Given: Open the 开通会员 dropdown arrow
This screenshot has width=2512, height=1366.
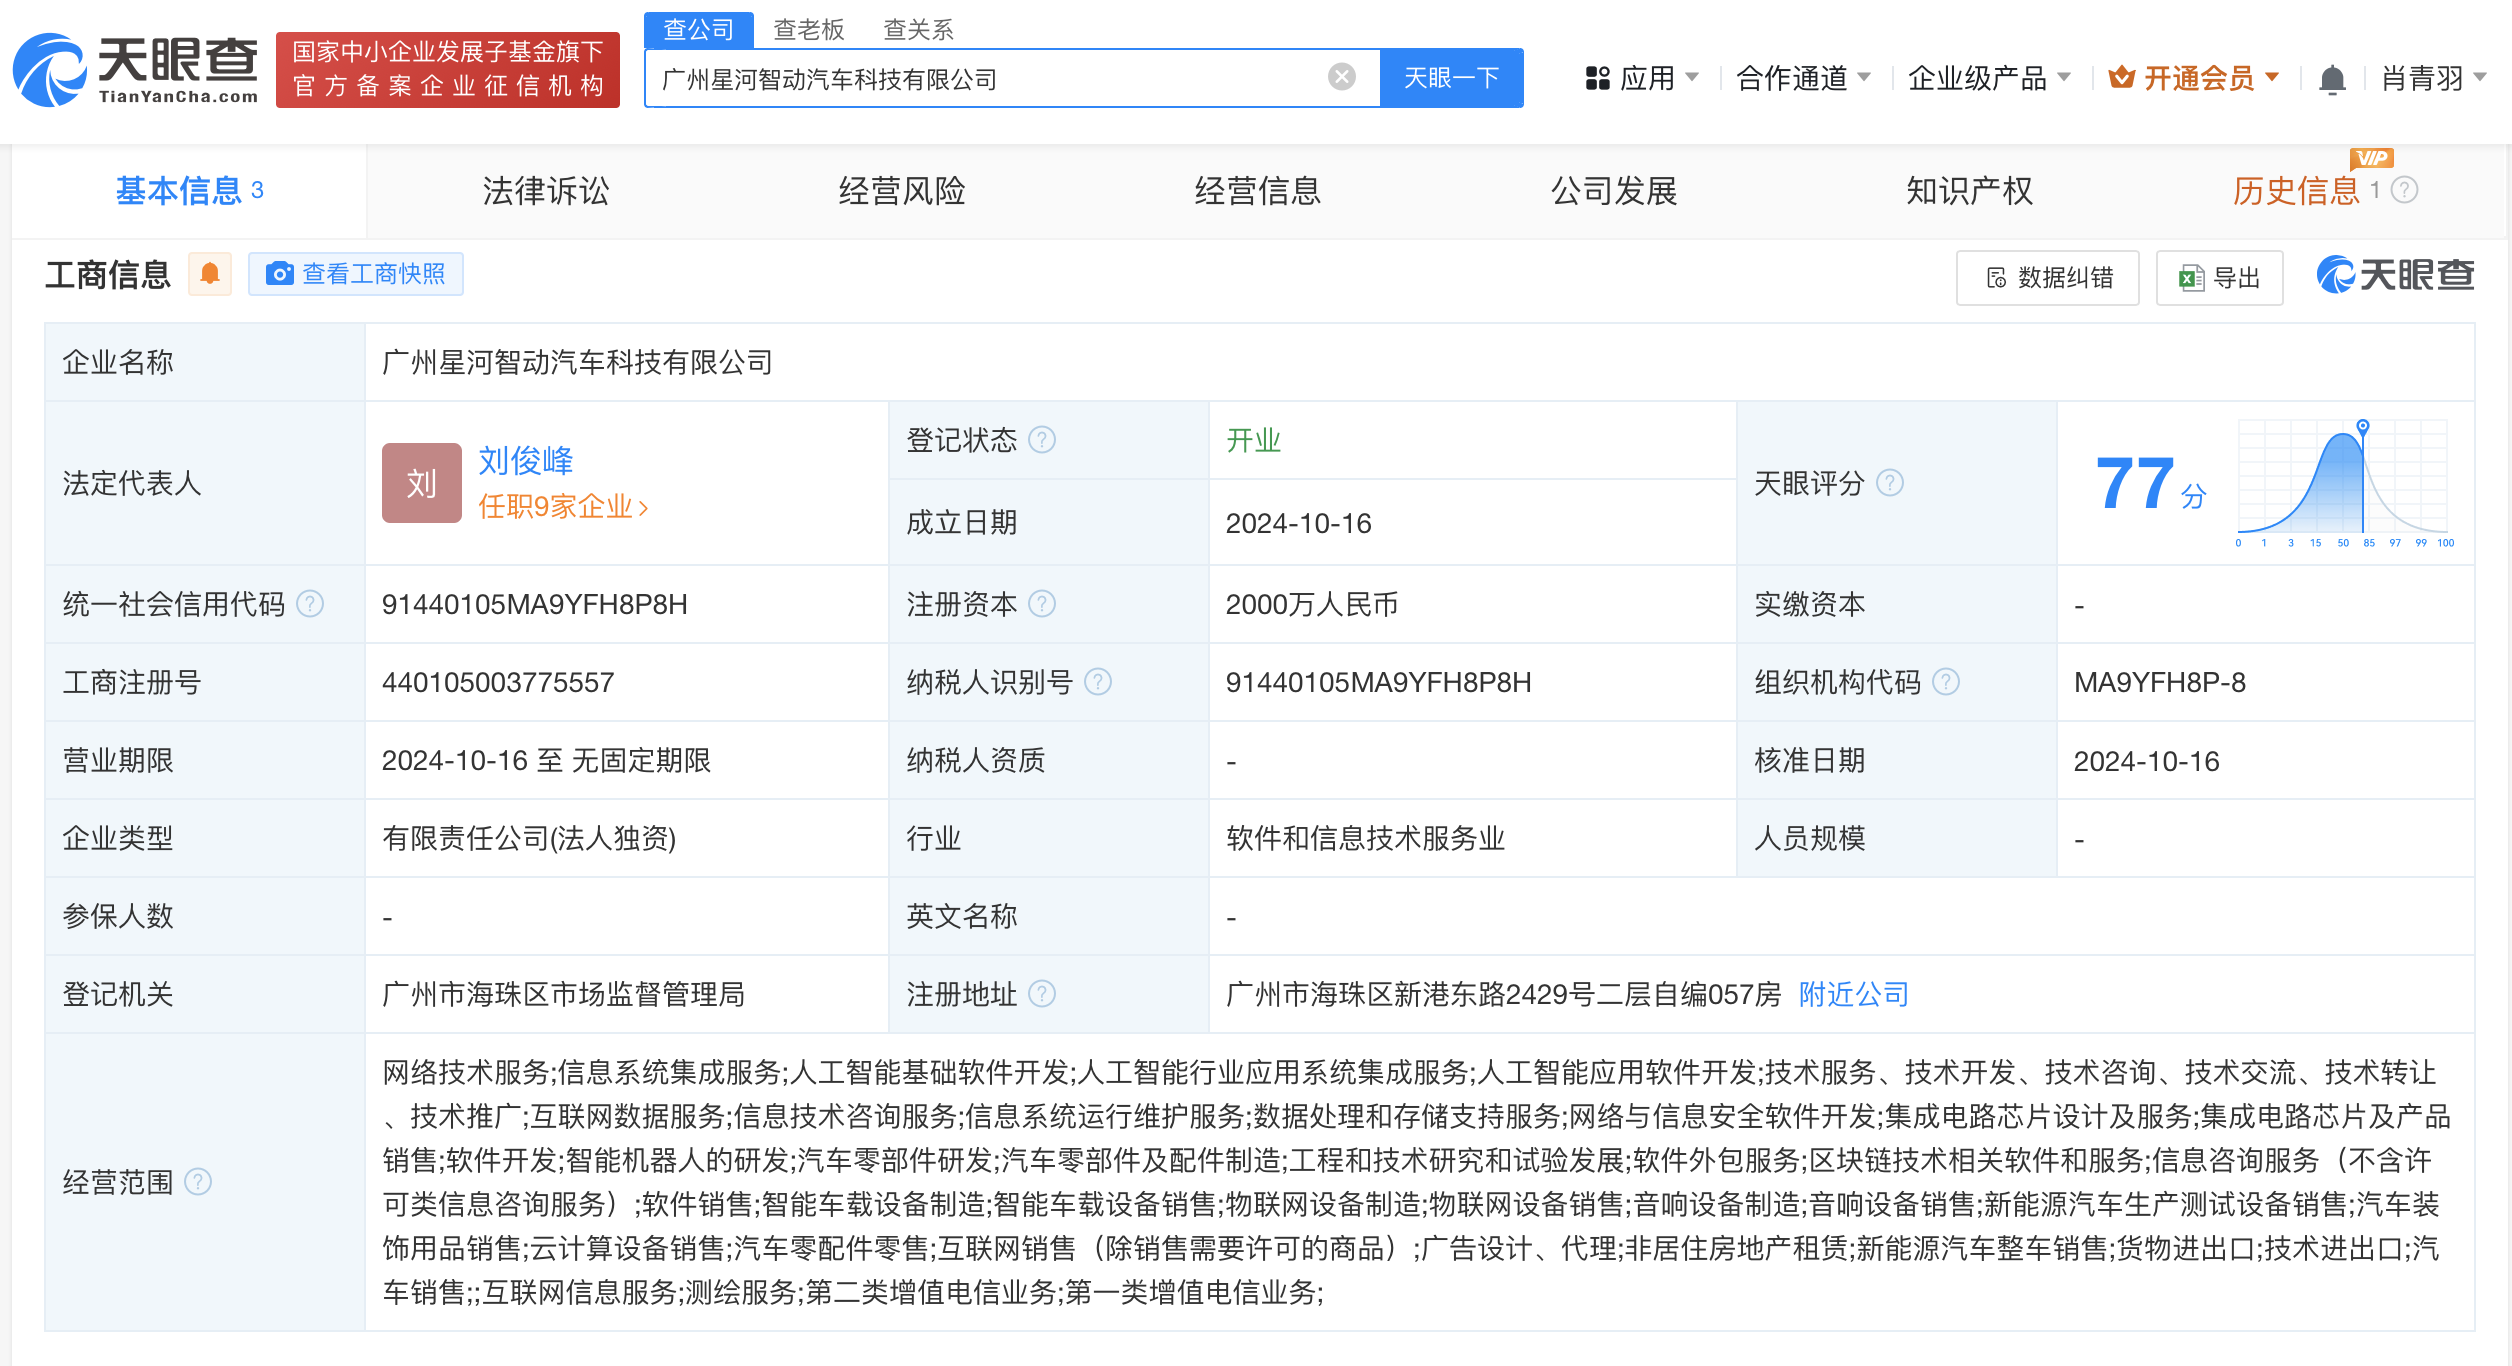Looking at the screenshot, I should point(2270,77).
